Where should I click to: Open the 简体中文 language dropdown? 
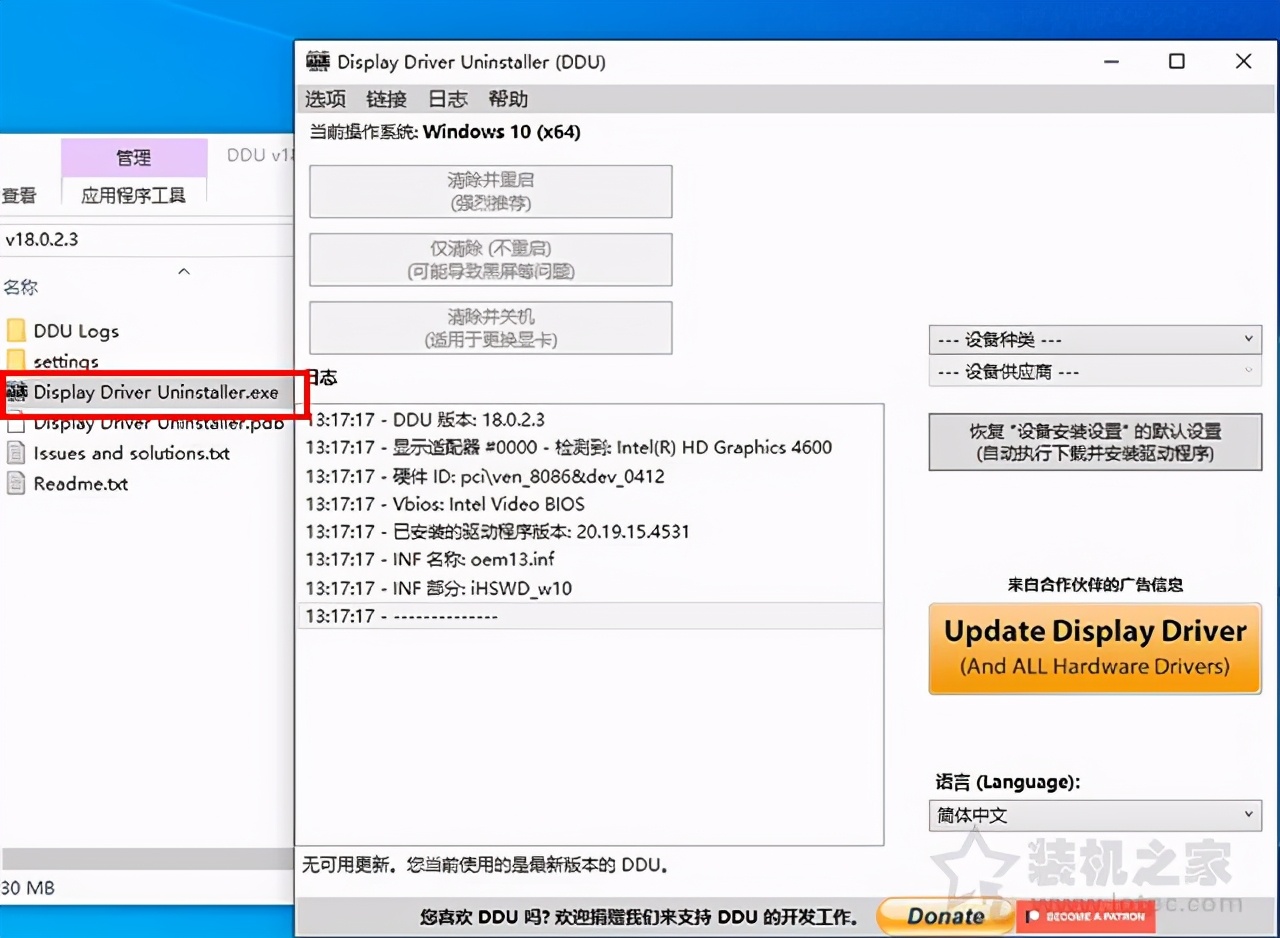coord(1094,815)
